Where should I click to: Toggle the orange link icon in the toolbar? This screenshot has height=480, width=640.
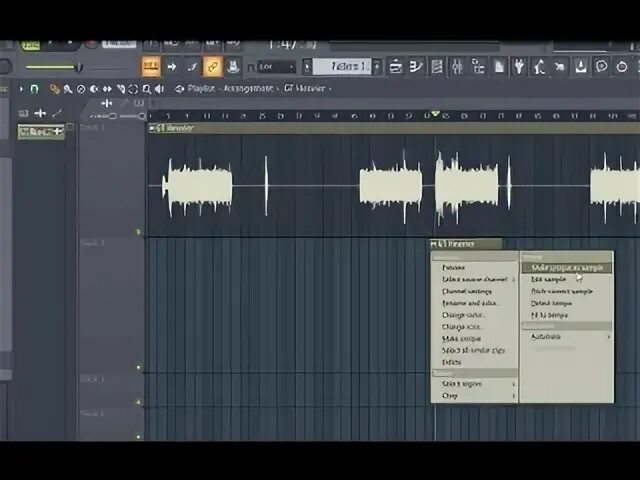pos(213,67)
